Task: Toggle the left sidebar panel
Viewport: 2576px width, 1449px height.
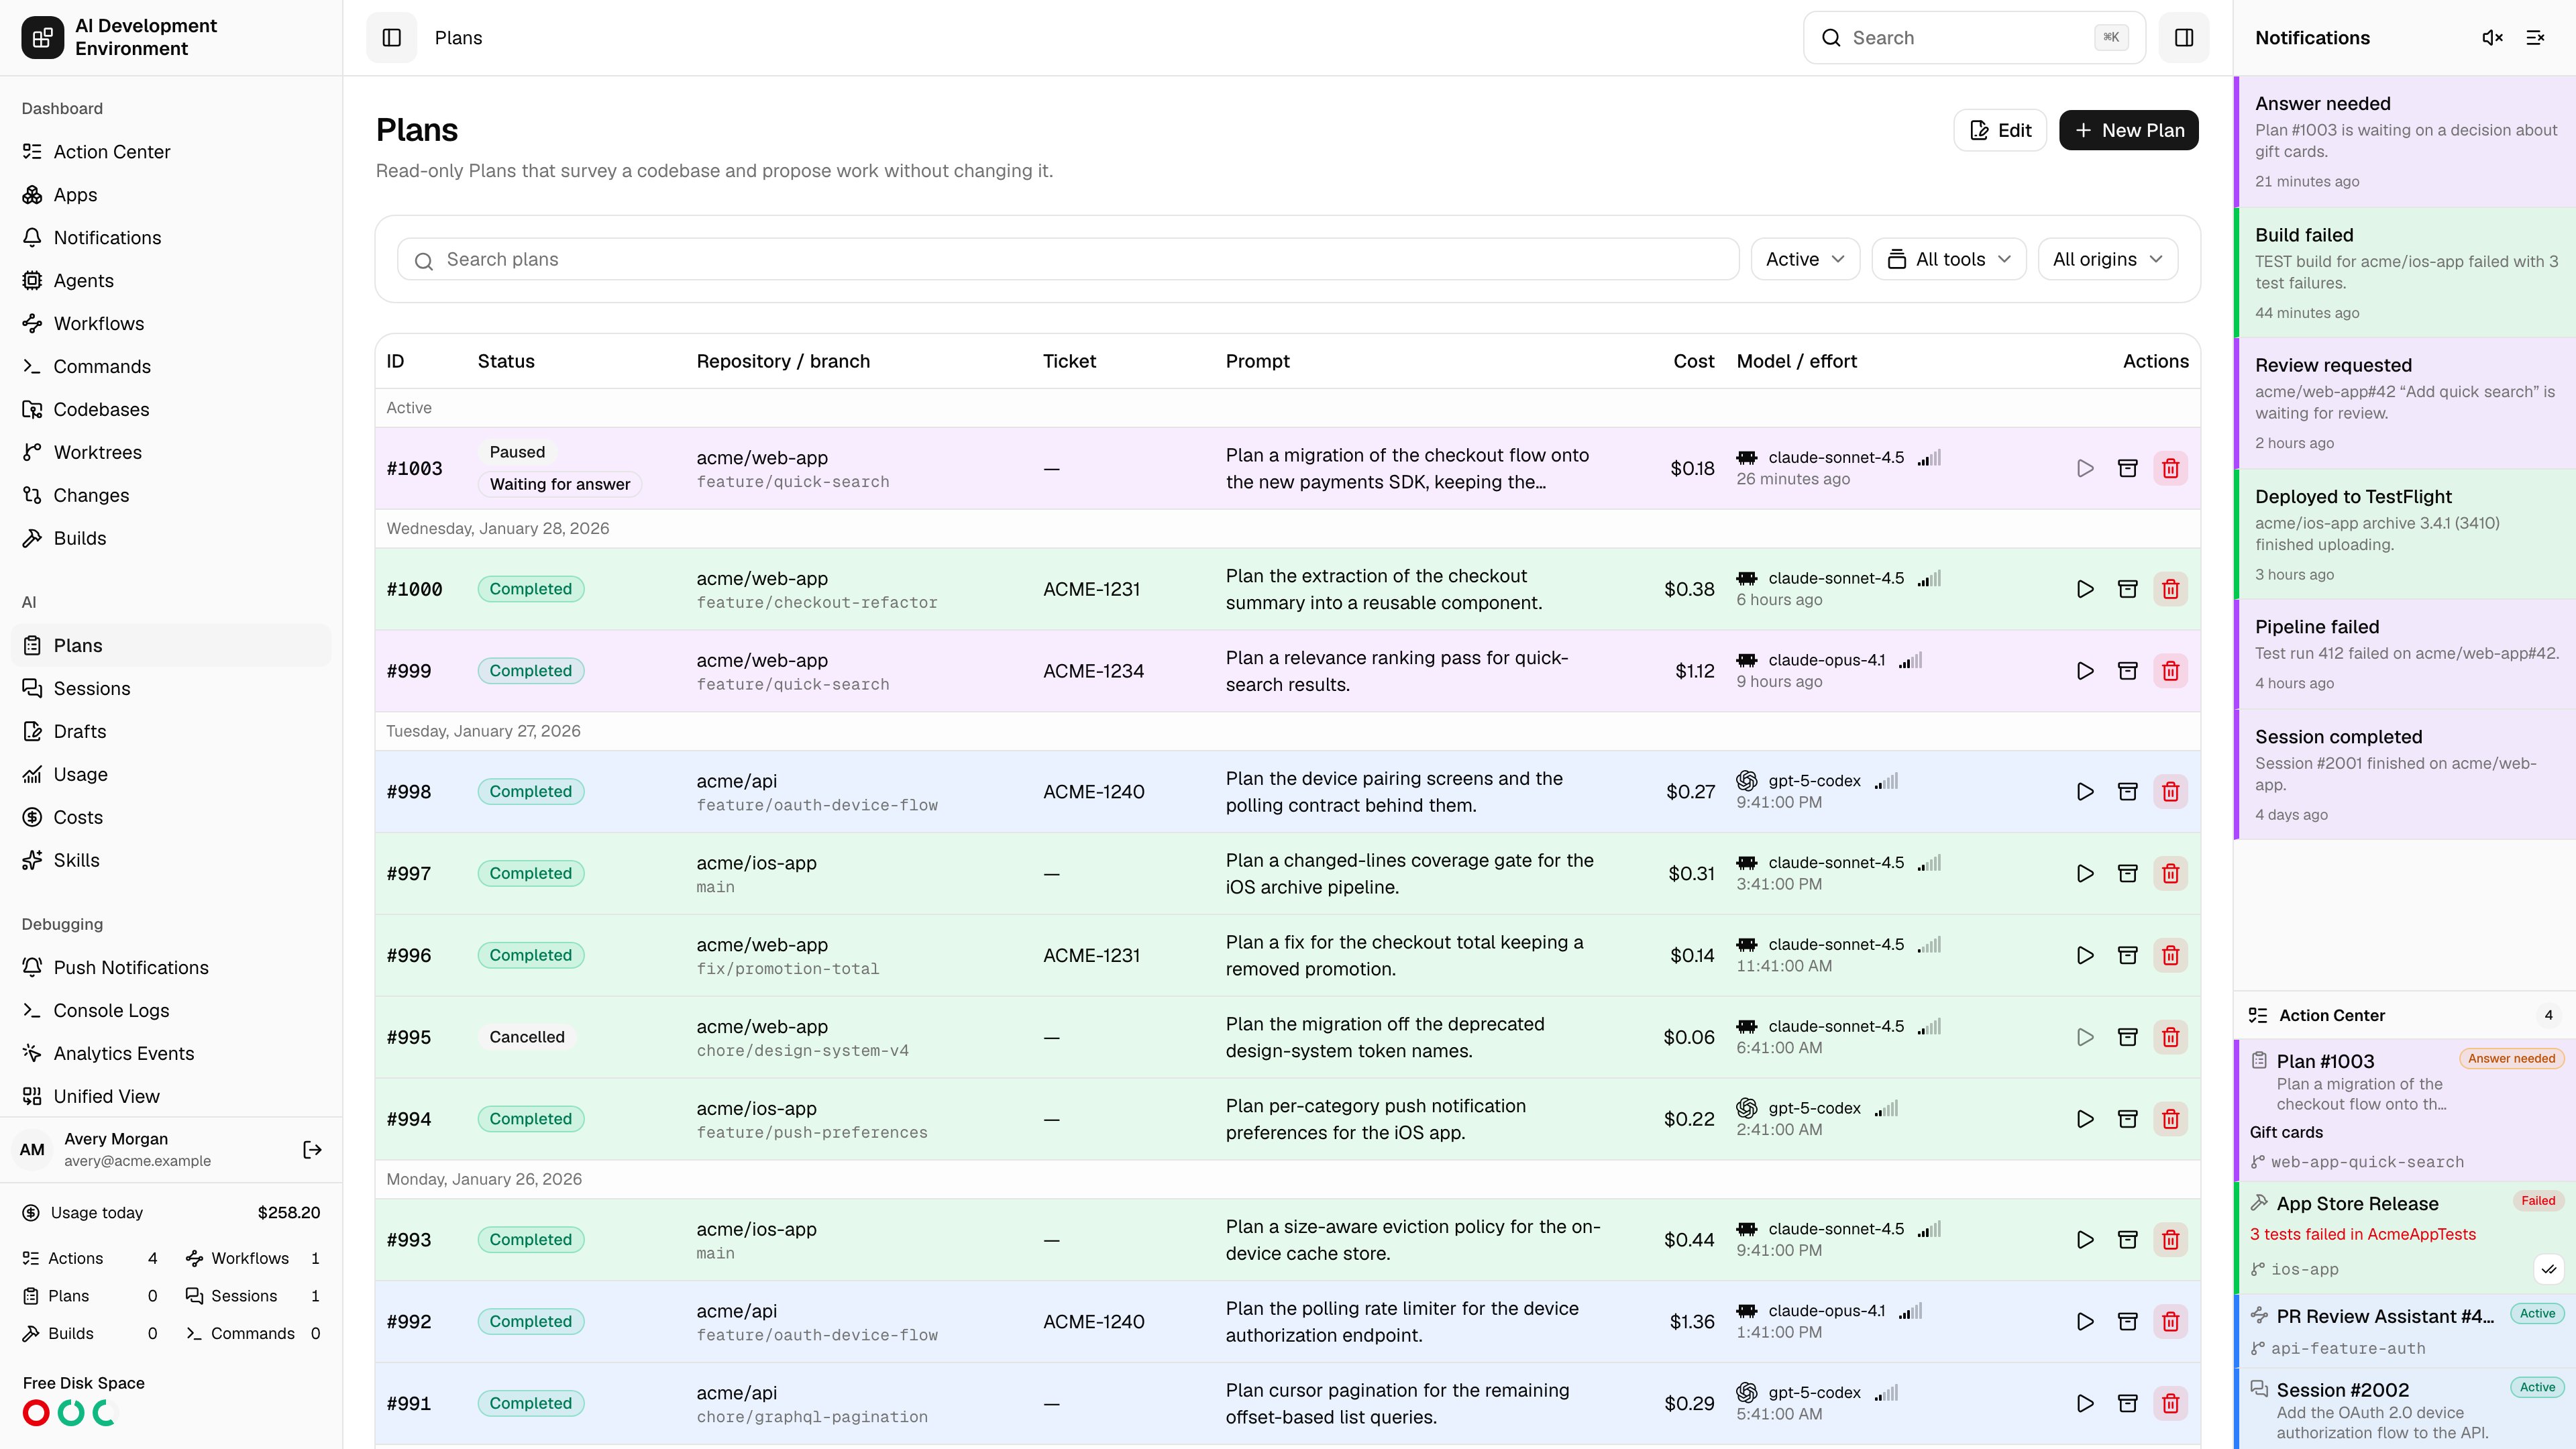Action: pos(391,38)
